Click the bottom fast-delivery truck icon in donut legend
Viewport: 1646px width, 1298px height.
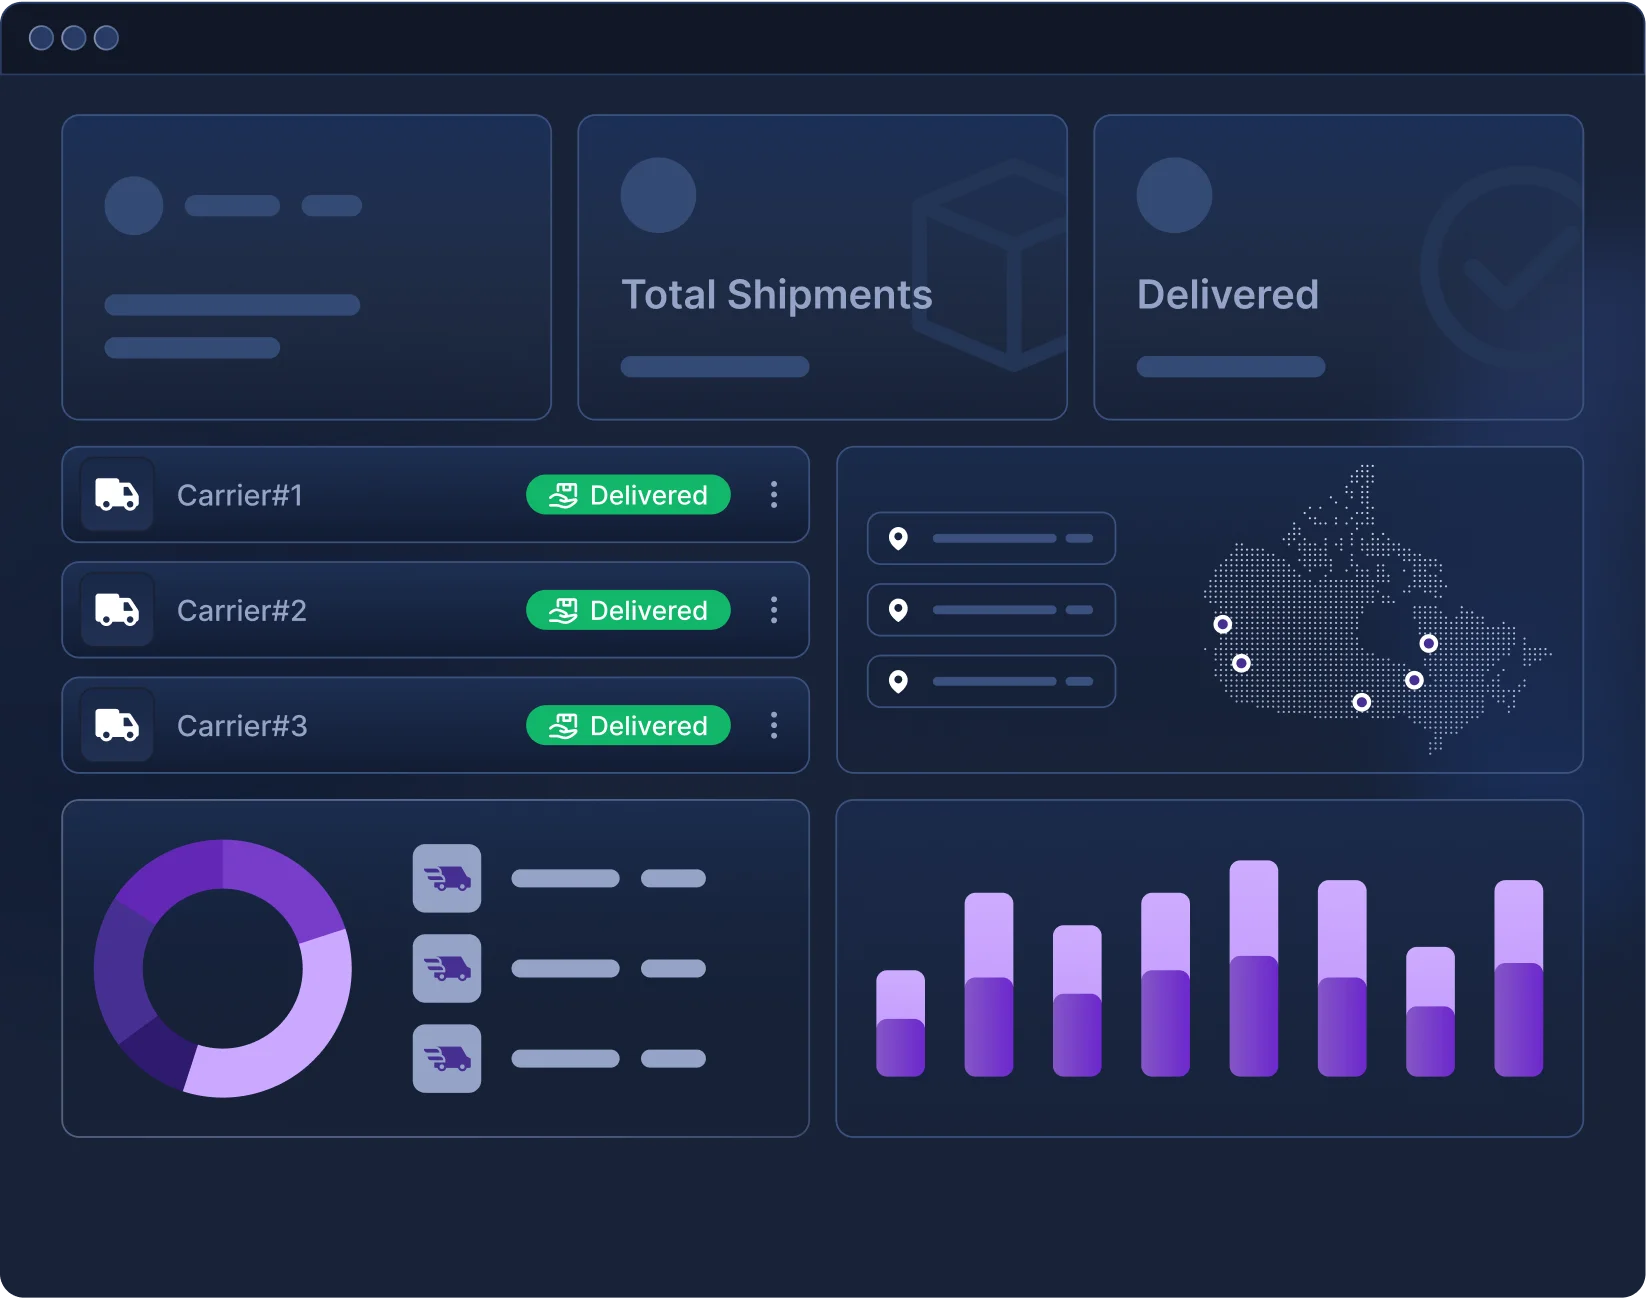[x=447, y=1058]
